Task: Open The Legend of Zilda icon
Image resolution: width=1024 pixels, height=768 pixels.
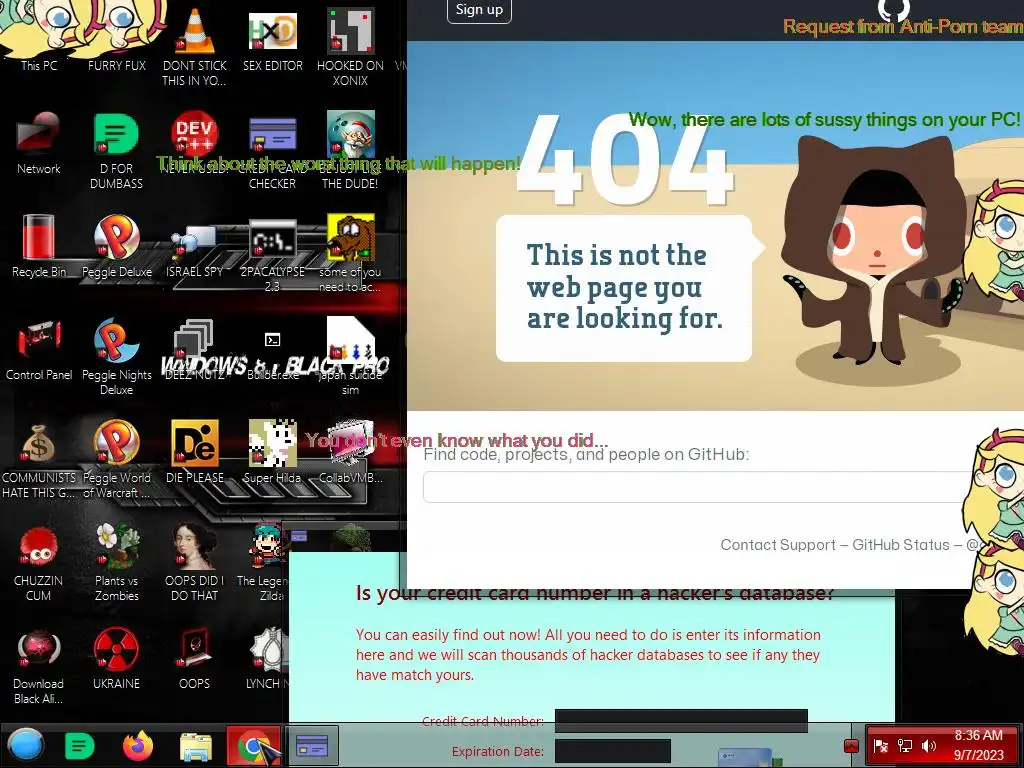Action: 263,562
